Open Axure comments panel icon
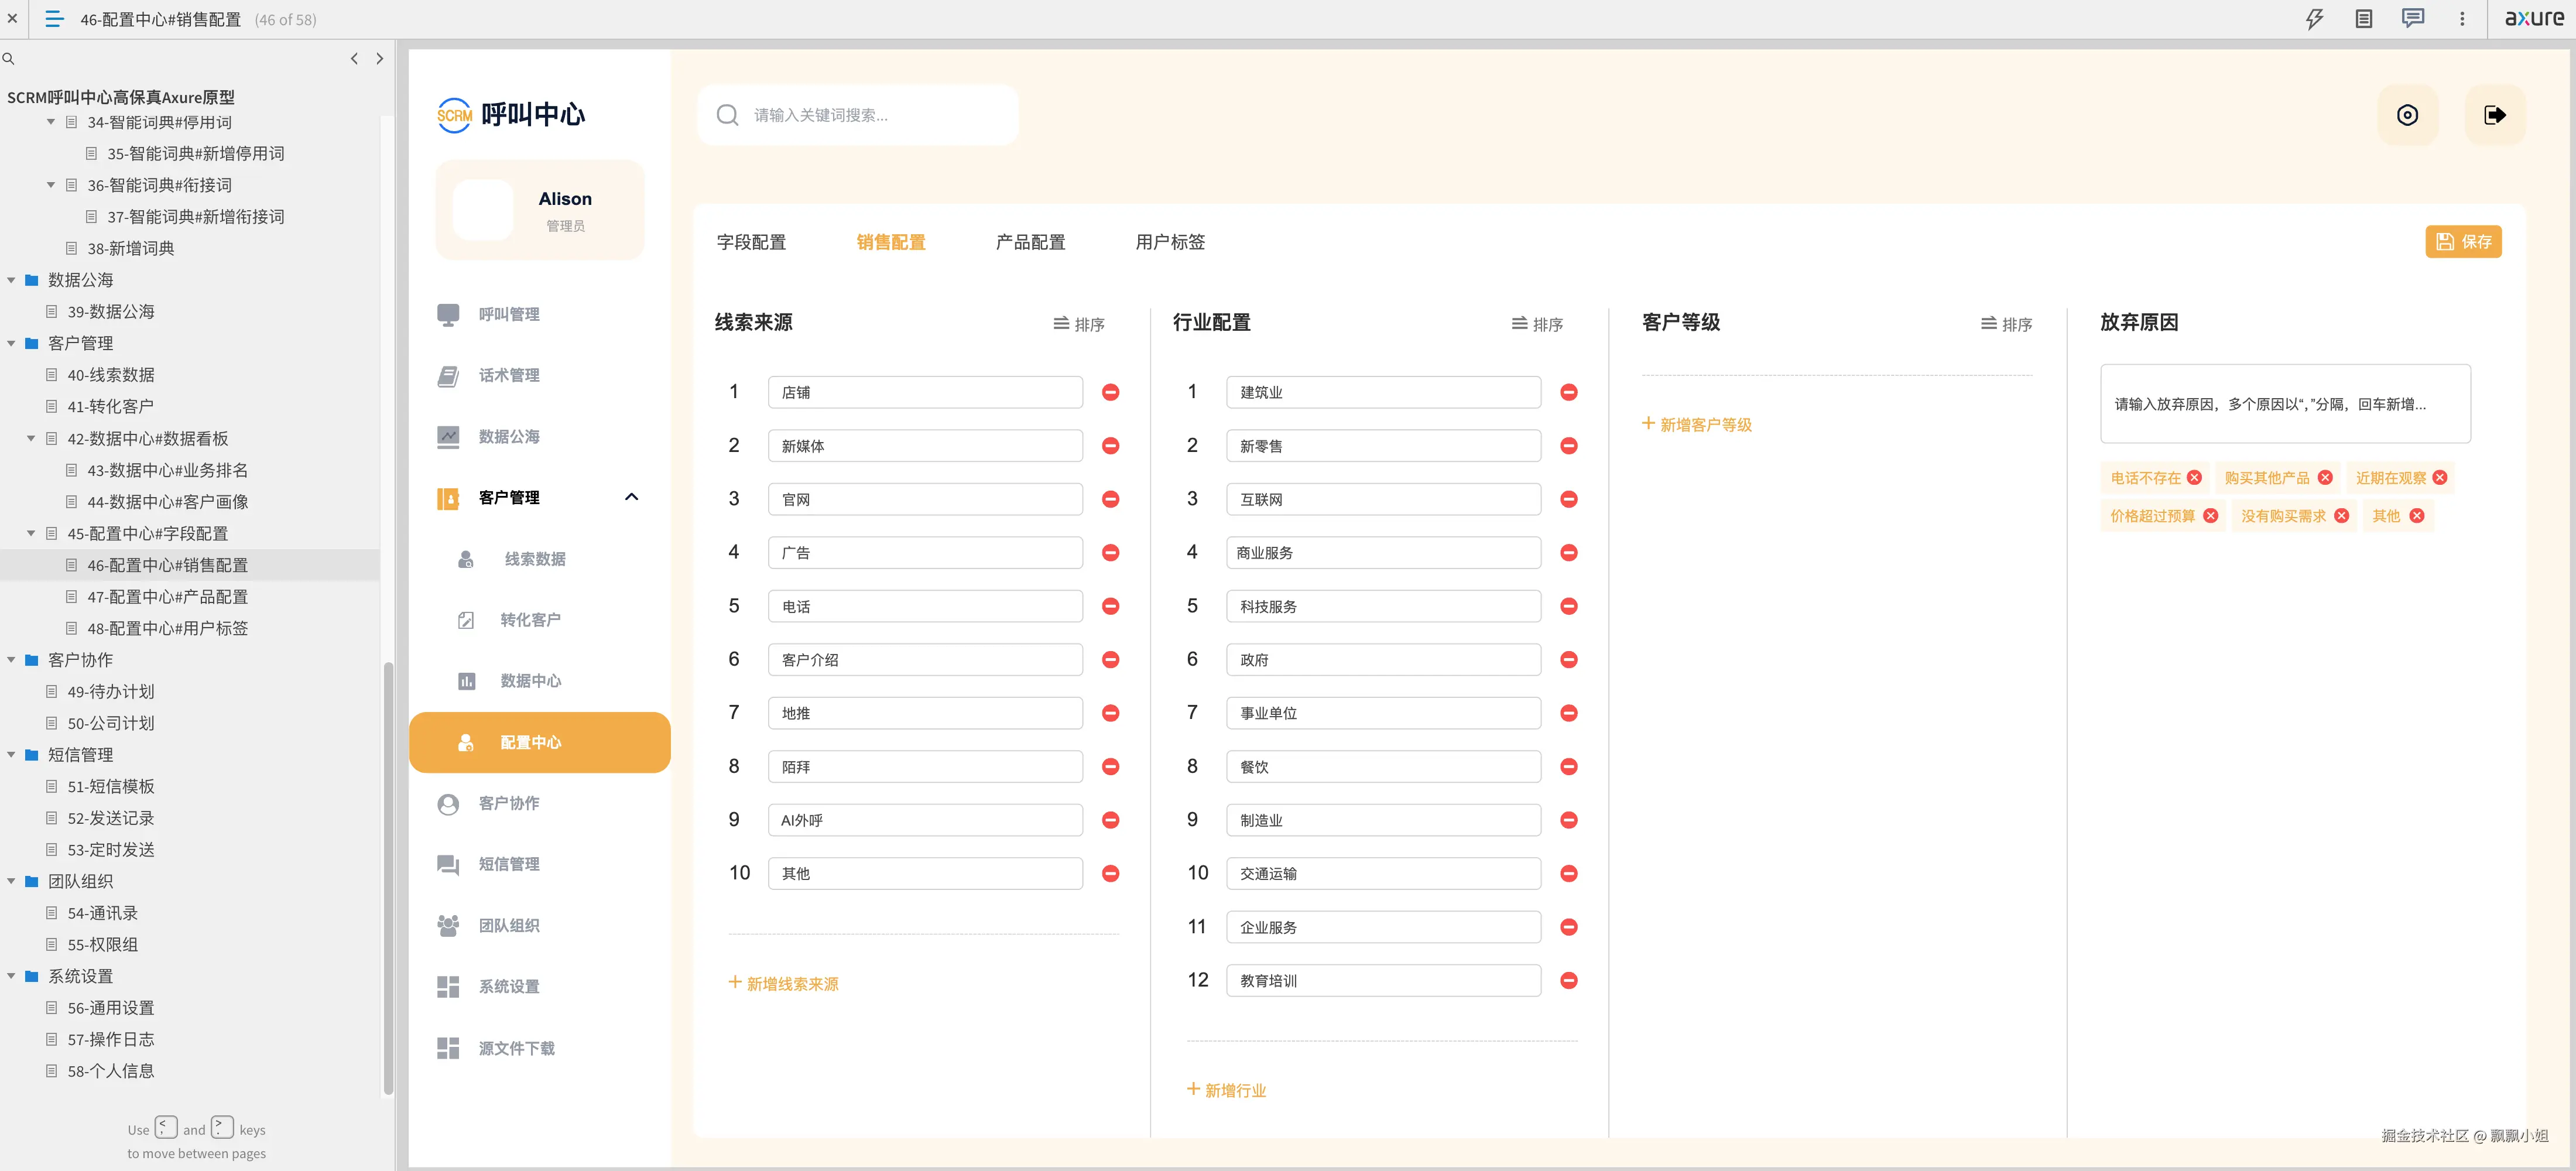Image resolution: width=2576 pixels, height=1171 pixels. tap(2412, 19)
